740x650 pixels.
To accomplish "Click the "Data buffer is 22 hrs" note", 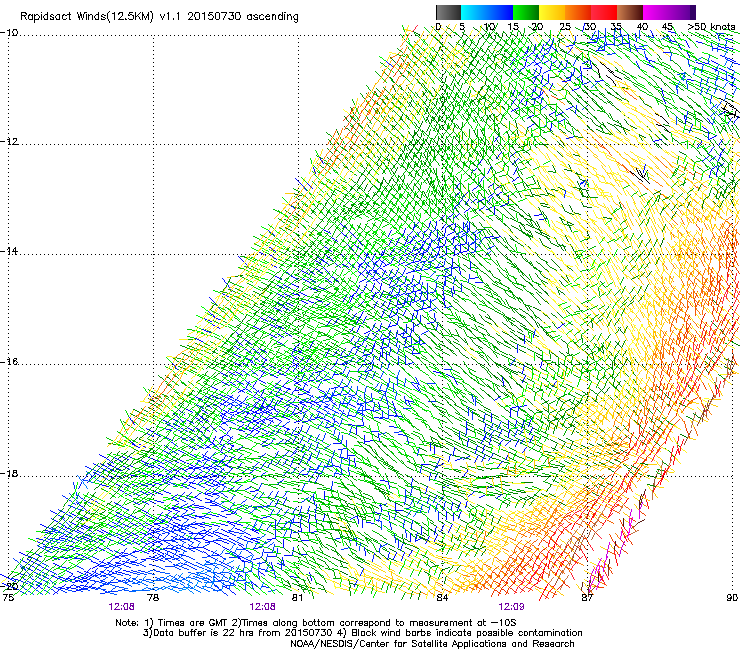I will pyautogui.click(x=362, y=633).
